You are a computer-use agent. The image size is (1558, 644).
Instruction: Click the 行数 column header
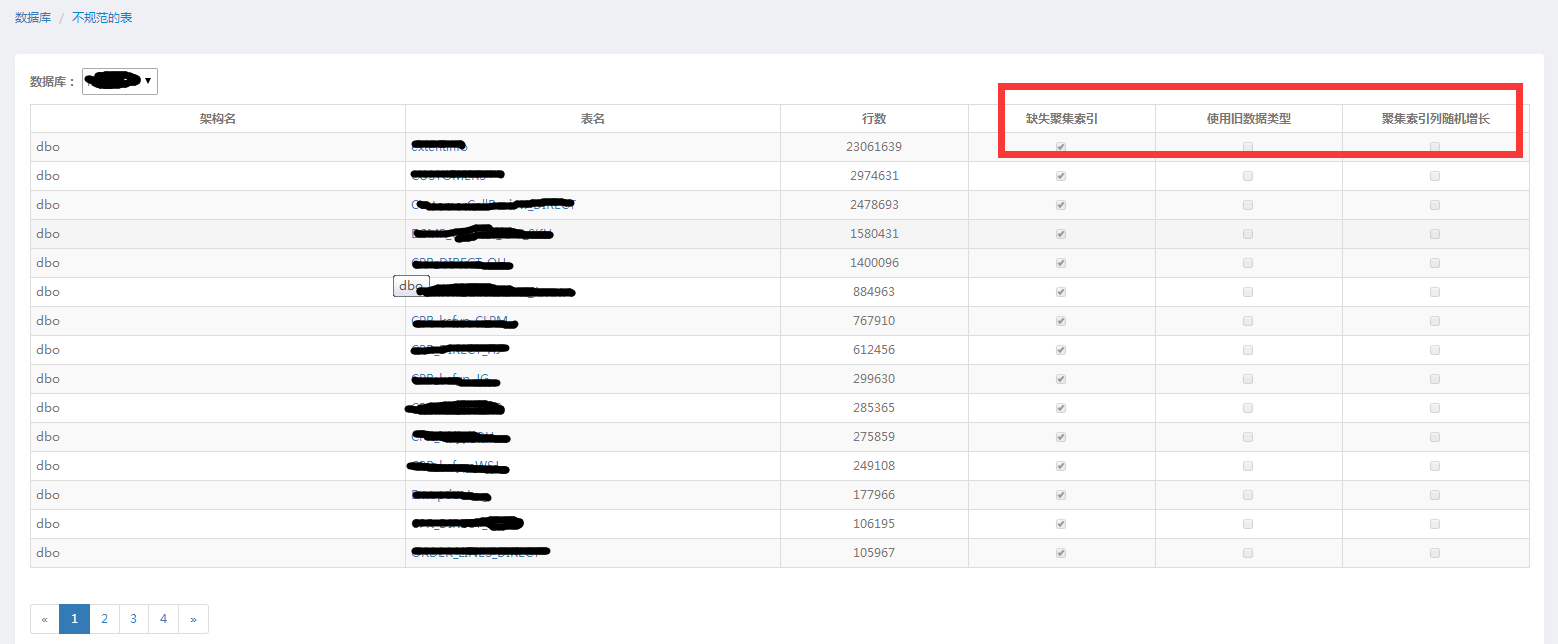874,118
